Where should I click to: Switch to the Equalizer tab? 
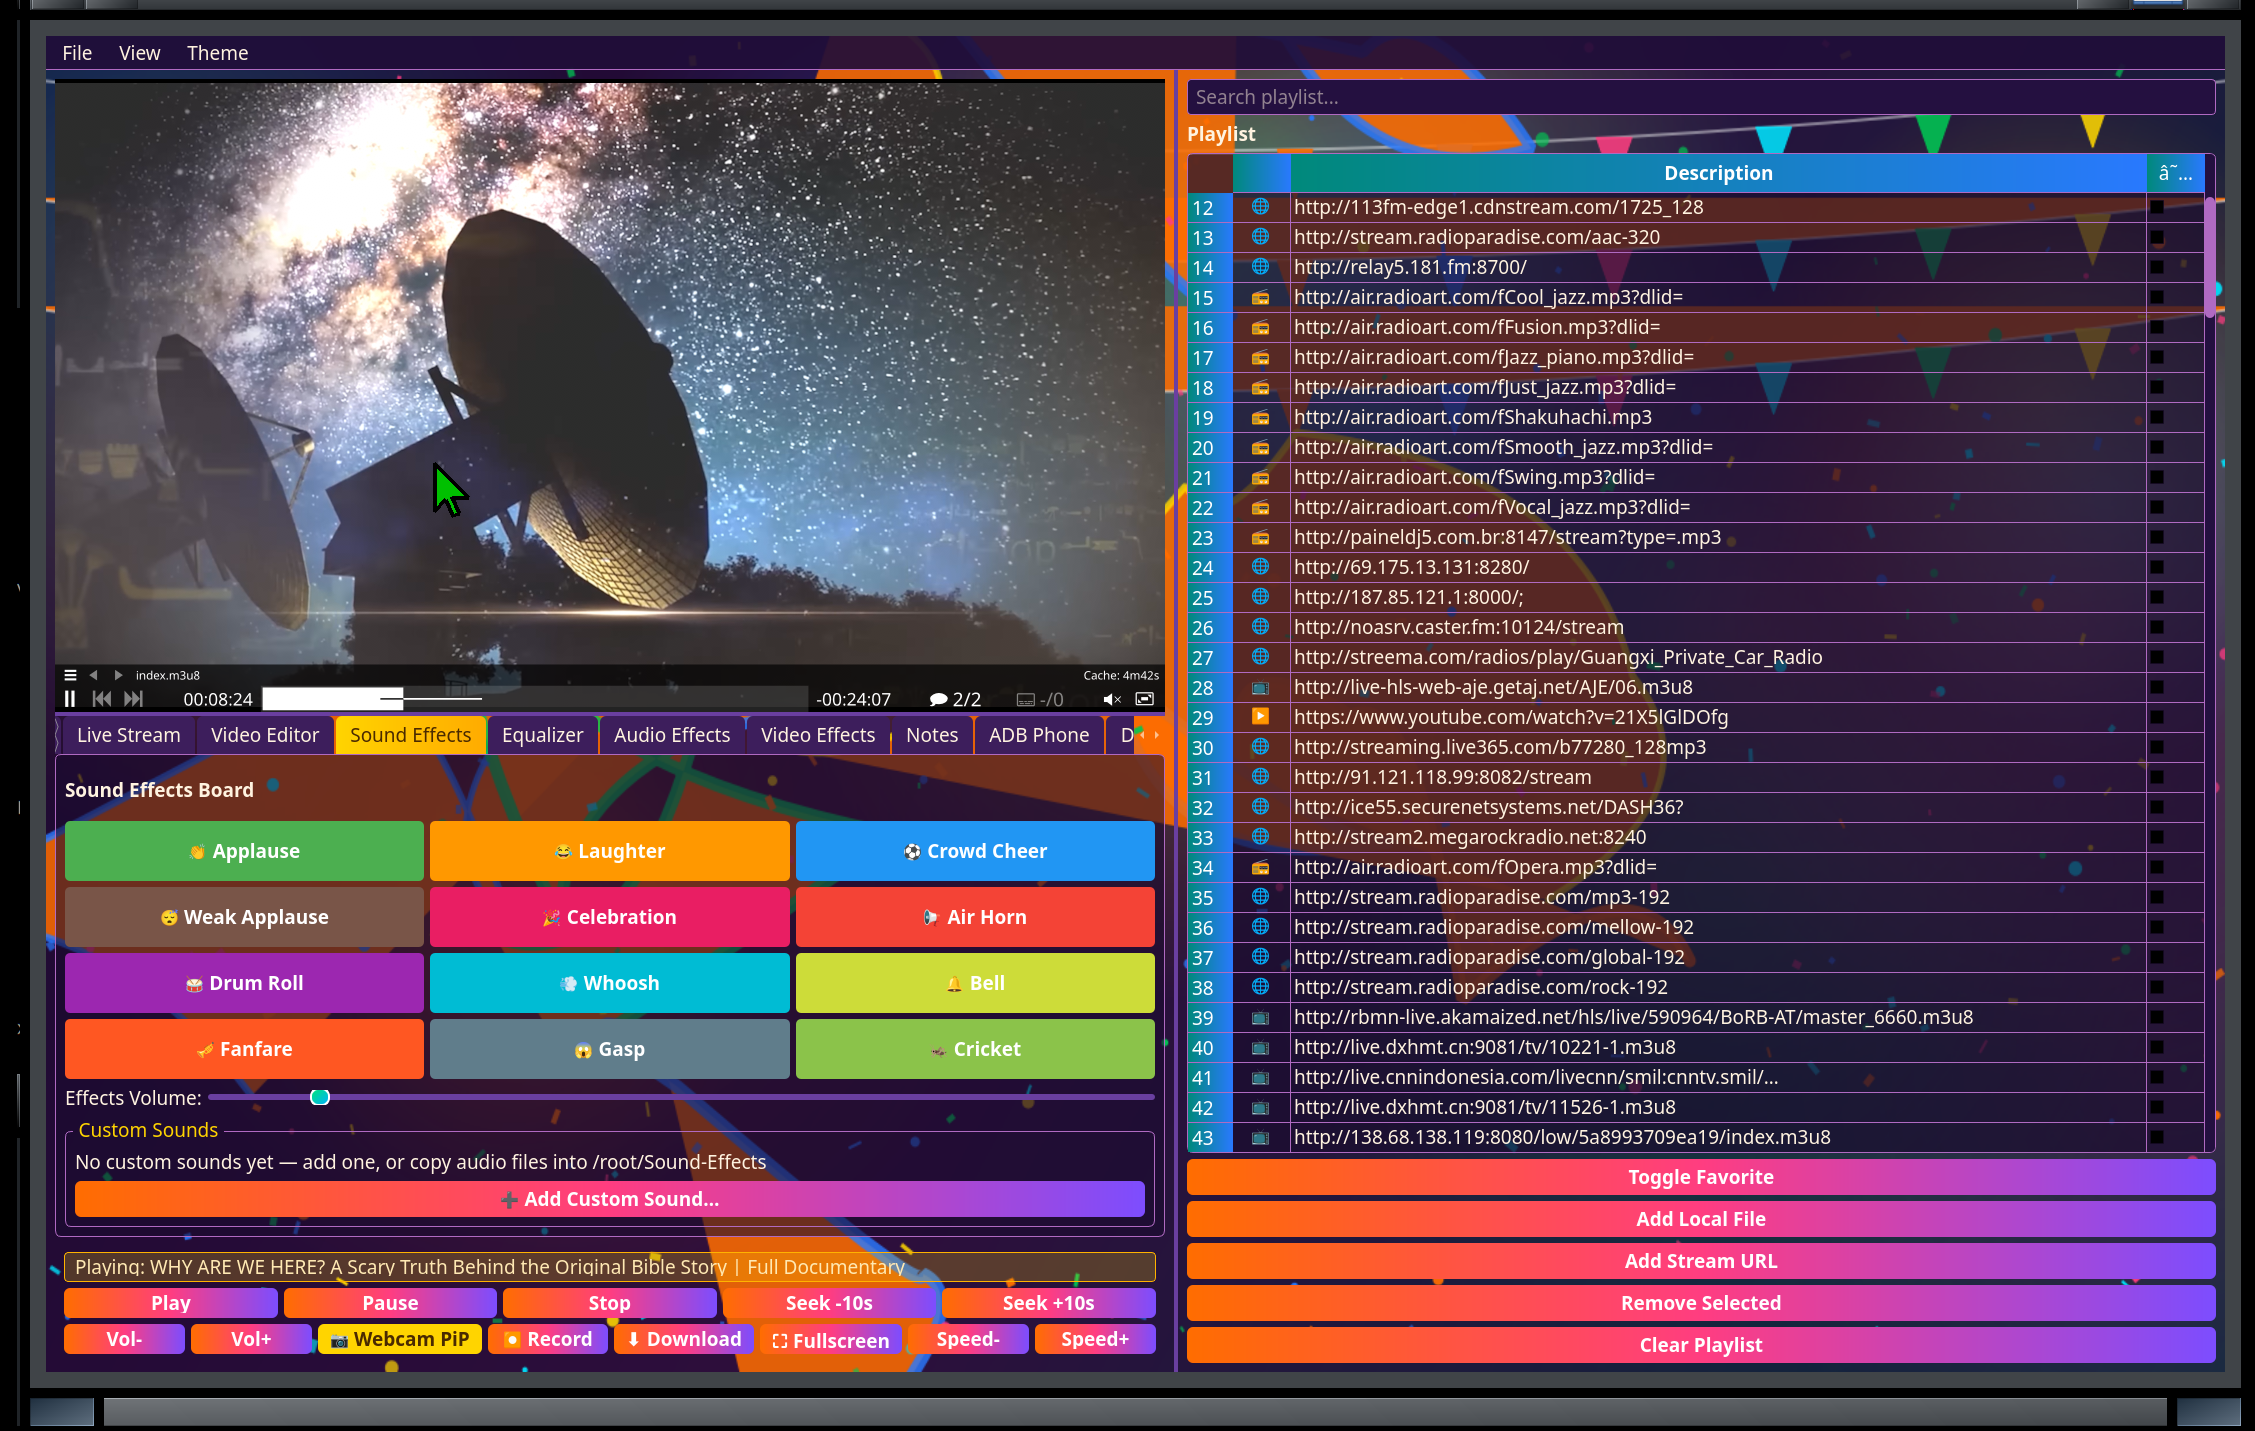(x=542, y=735)
